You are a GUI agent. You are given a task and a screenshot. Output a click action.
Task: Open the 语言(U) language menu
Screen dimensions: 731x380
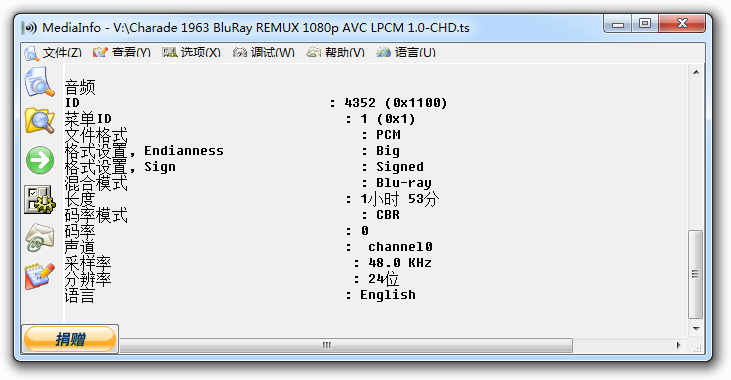tap(406, 52)
